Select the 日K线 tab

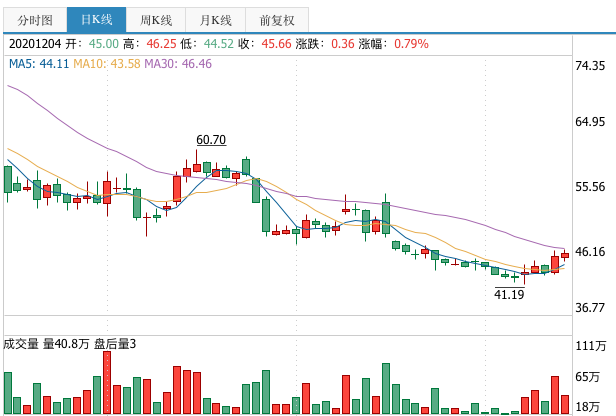click(x=97, y=20)
